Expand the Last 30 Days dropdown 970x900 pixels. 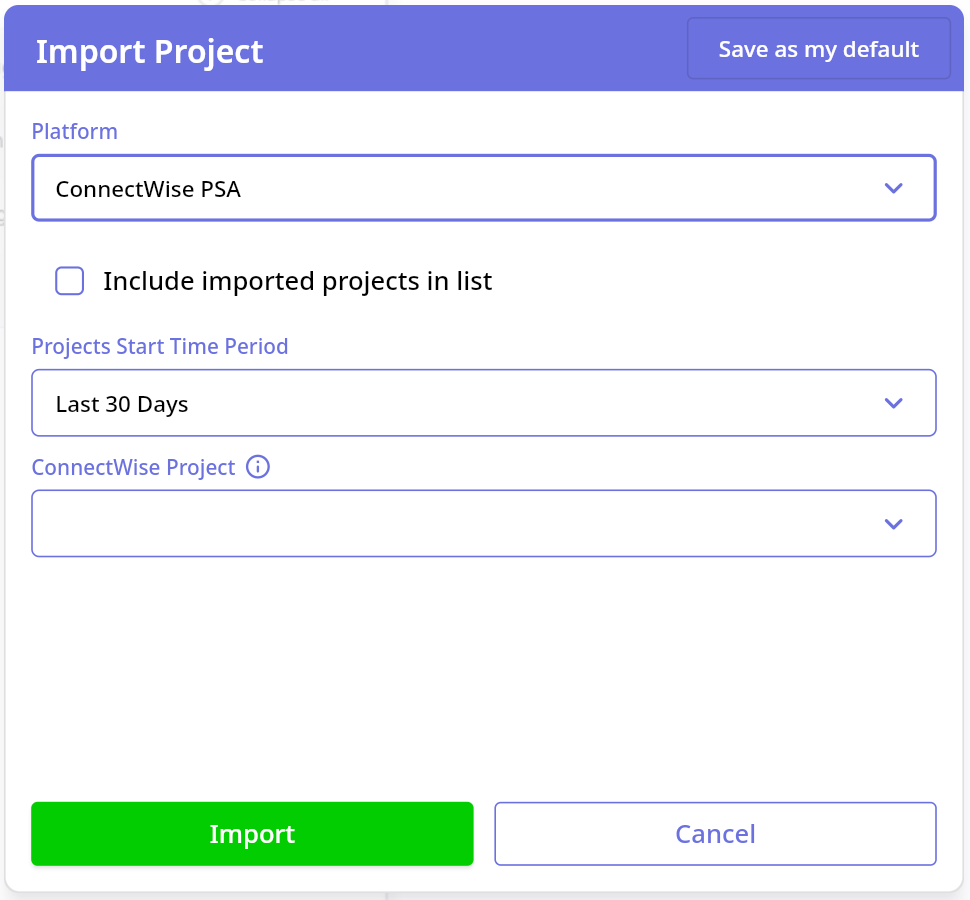click(483, 403)
